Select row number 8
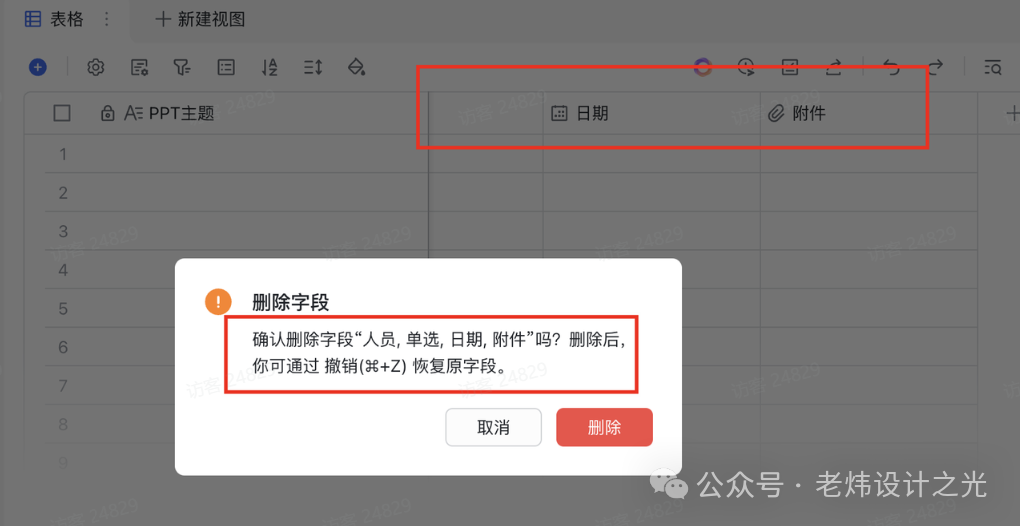This screenshot has width=1020, height=526. [63, 425]
